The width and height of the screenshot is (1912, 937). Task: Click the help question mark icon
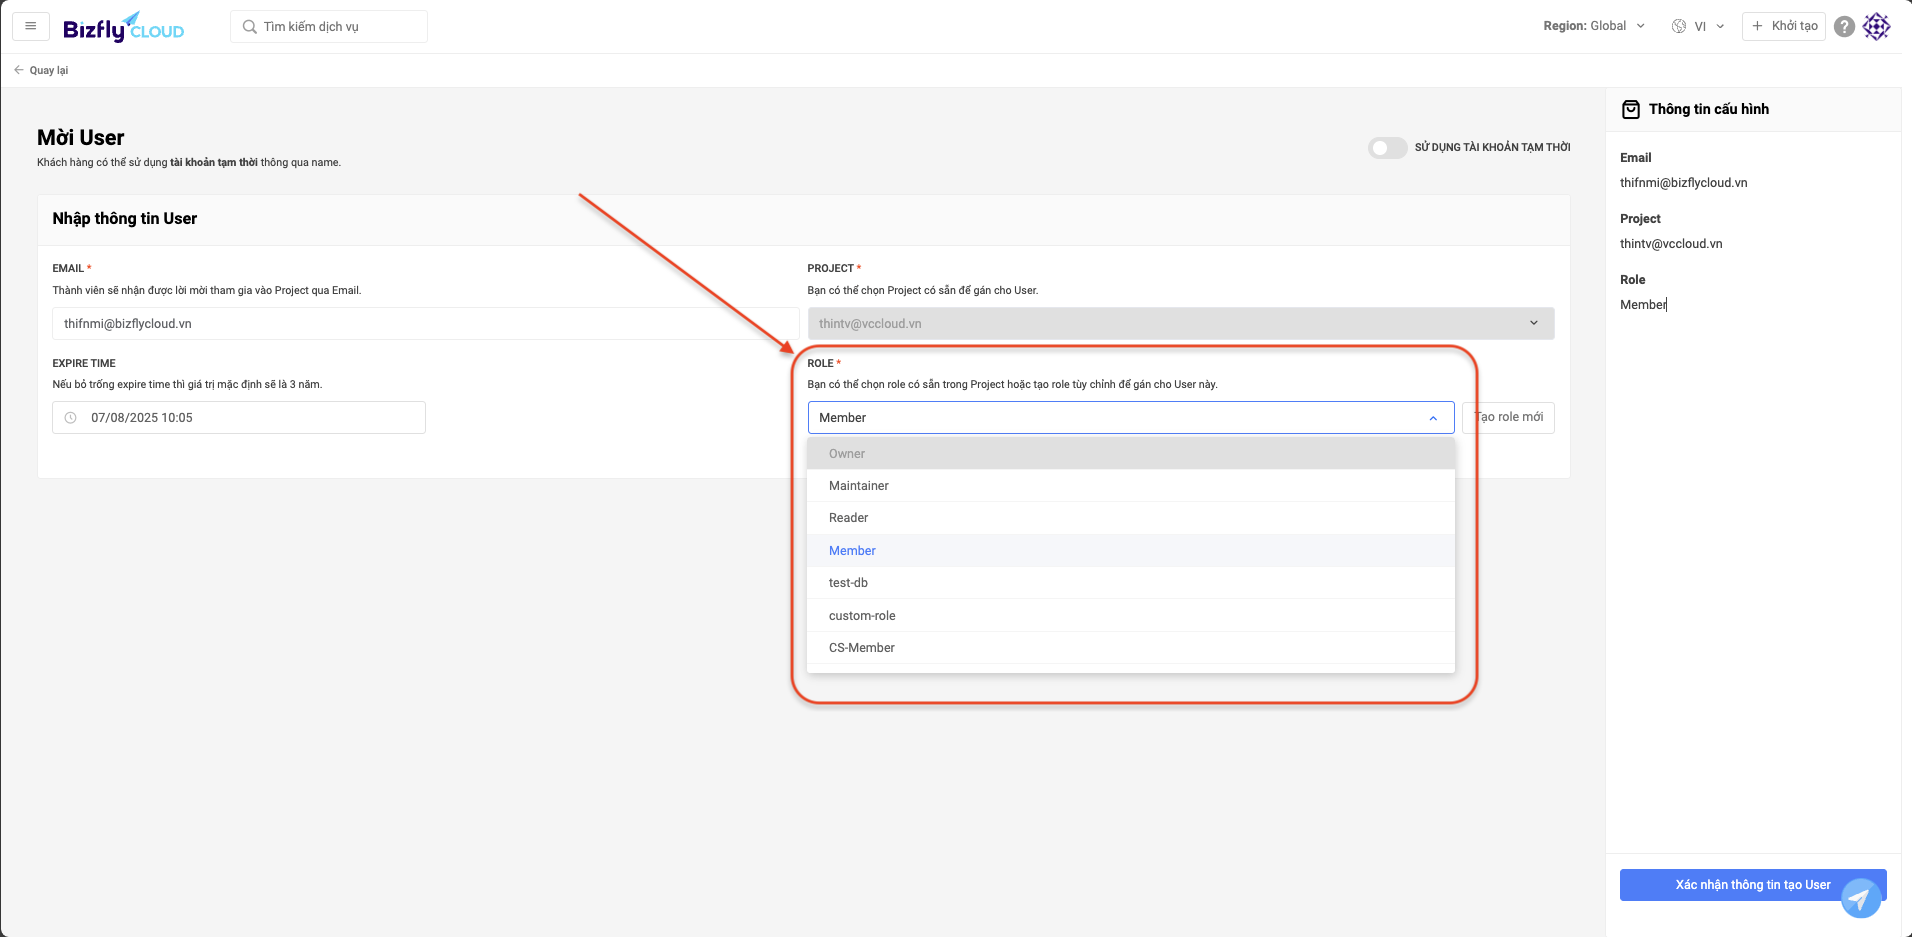pyautogui.click(x=1844, y=27)
